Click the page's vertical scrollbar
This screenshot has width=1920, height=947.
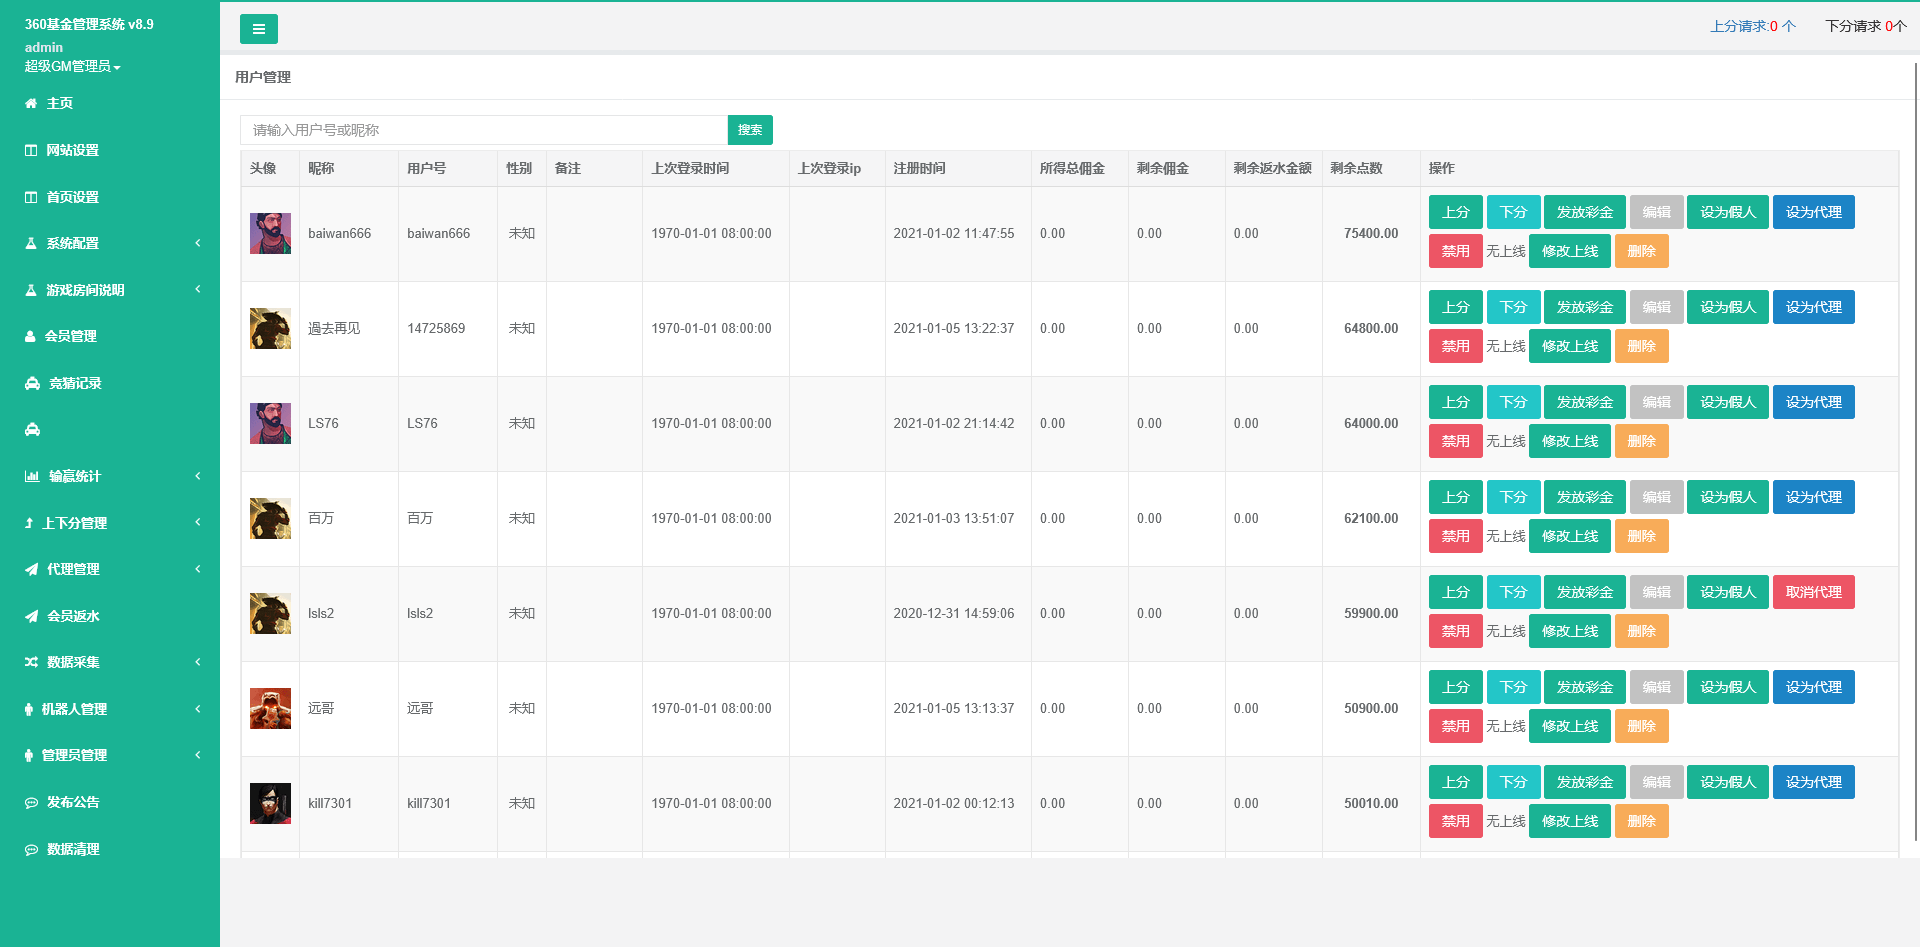(1915, 450)
